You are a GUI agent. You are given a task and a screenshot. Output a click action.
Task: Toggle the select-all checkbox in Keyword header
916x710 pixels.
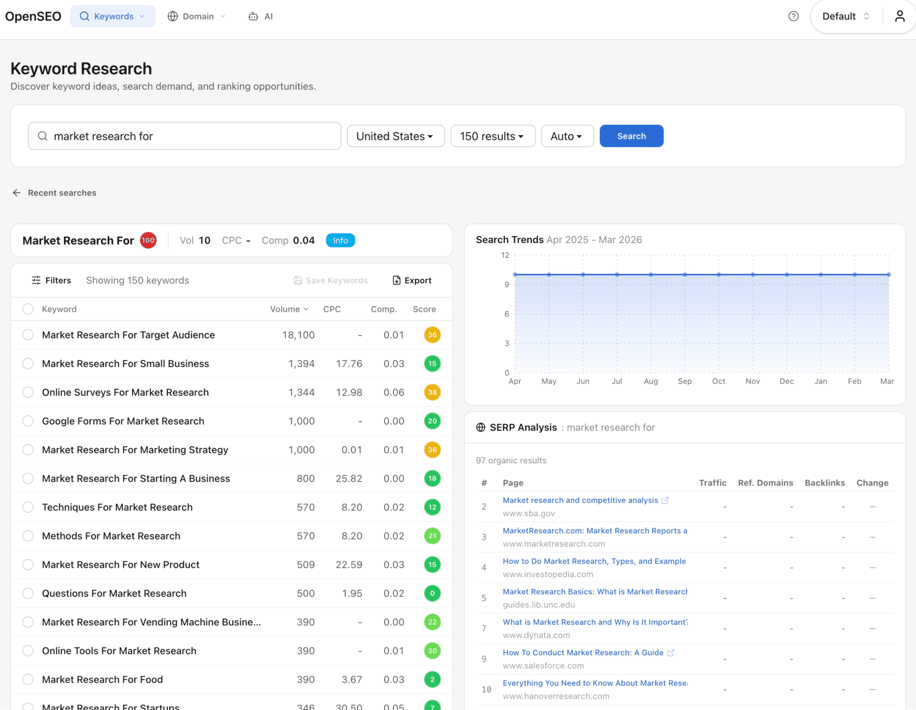[27, 309]
